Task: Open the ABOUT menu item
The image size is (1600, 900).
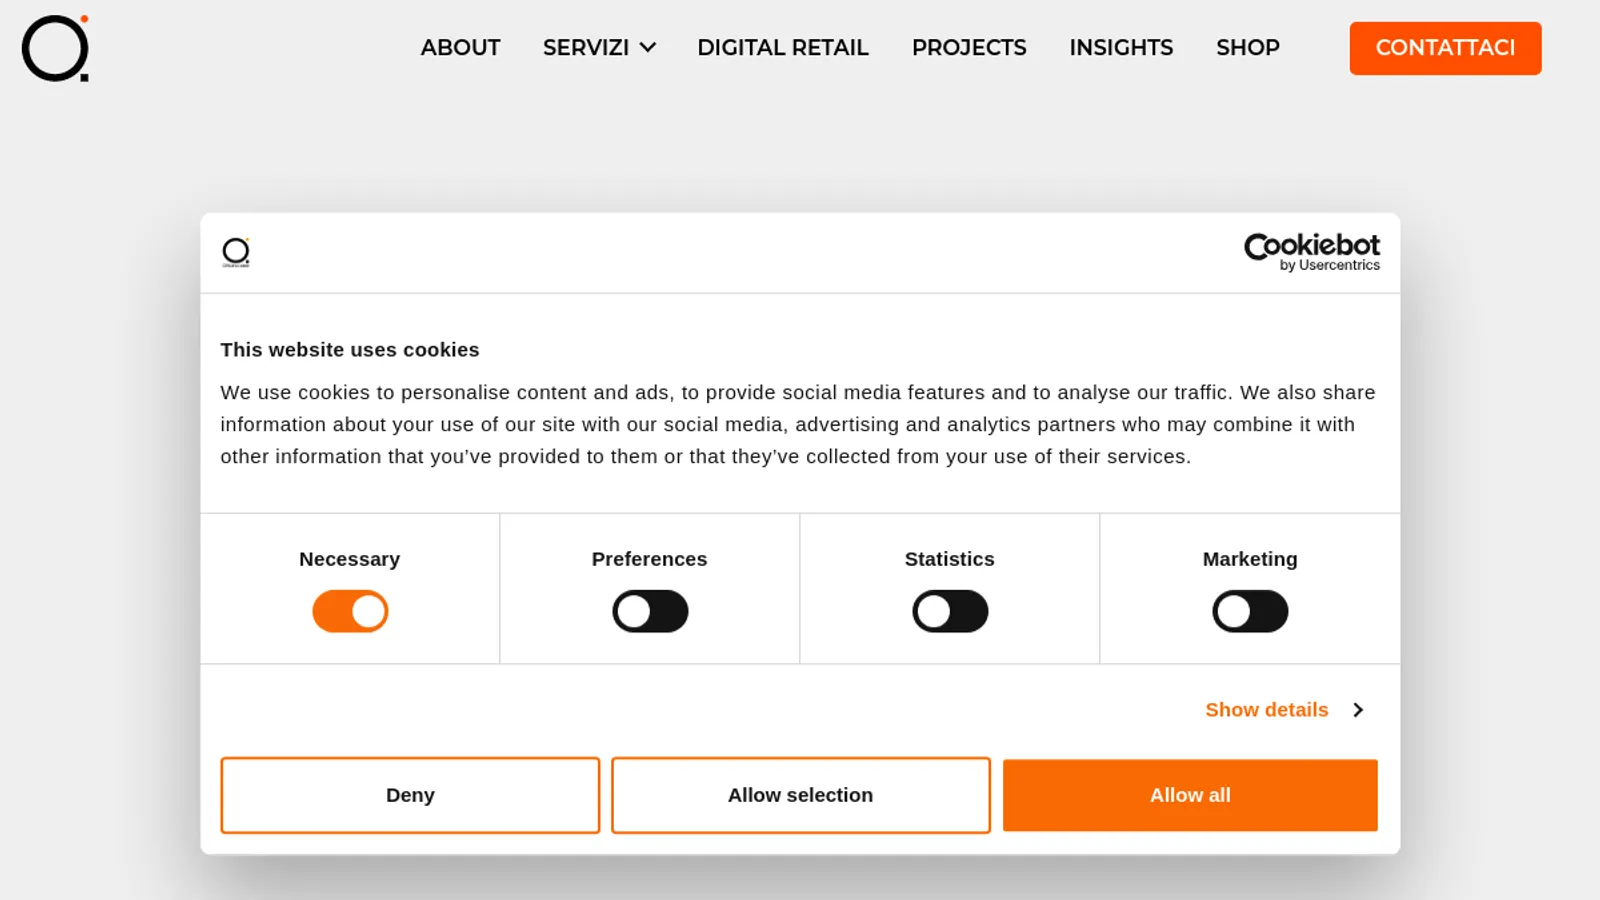Action: click(460, 48)
